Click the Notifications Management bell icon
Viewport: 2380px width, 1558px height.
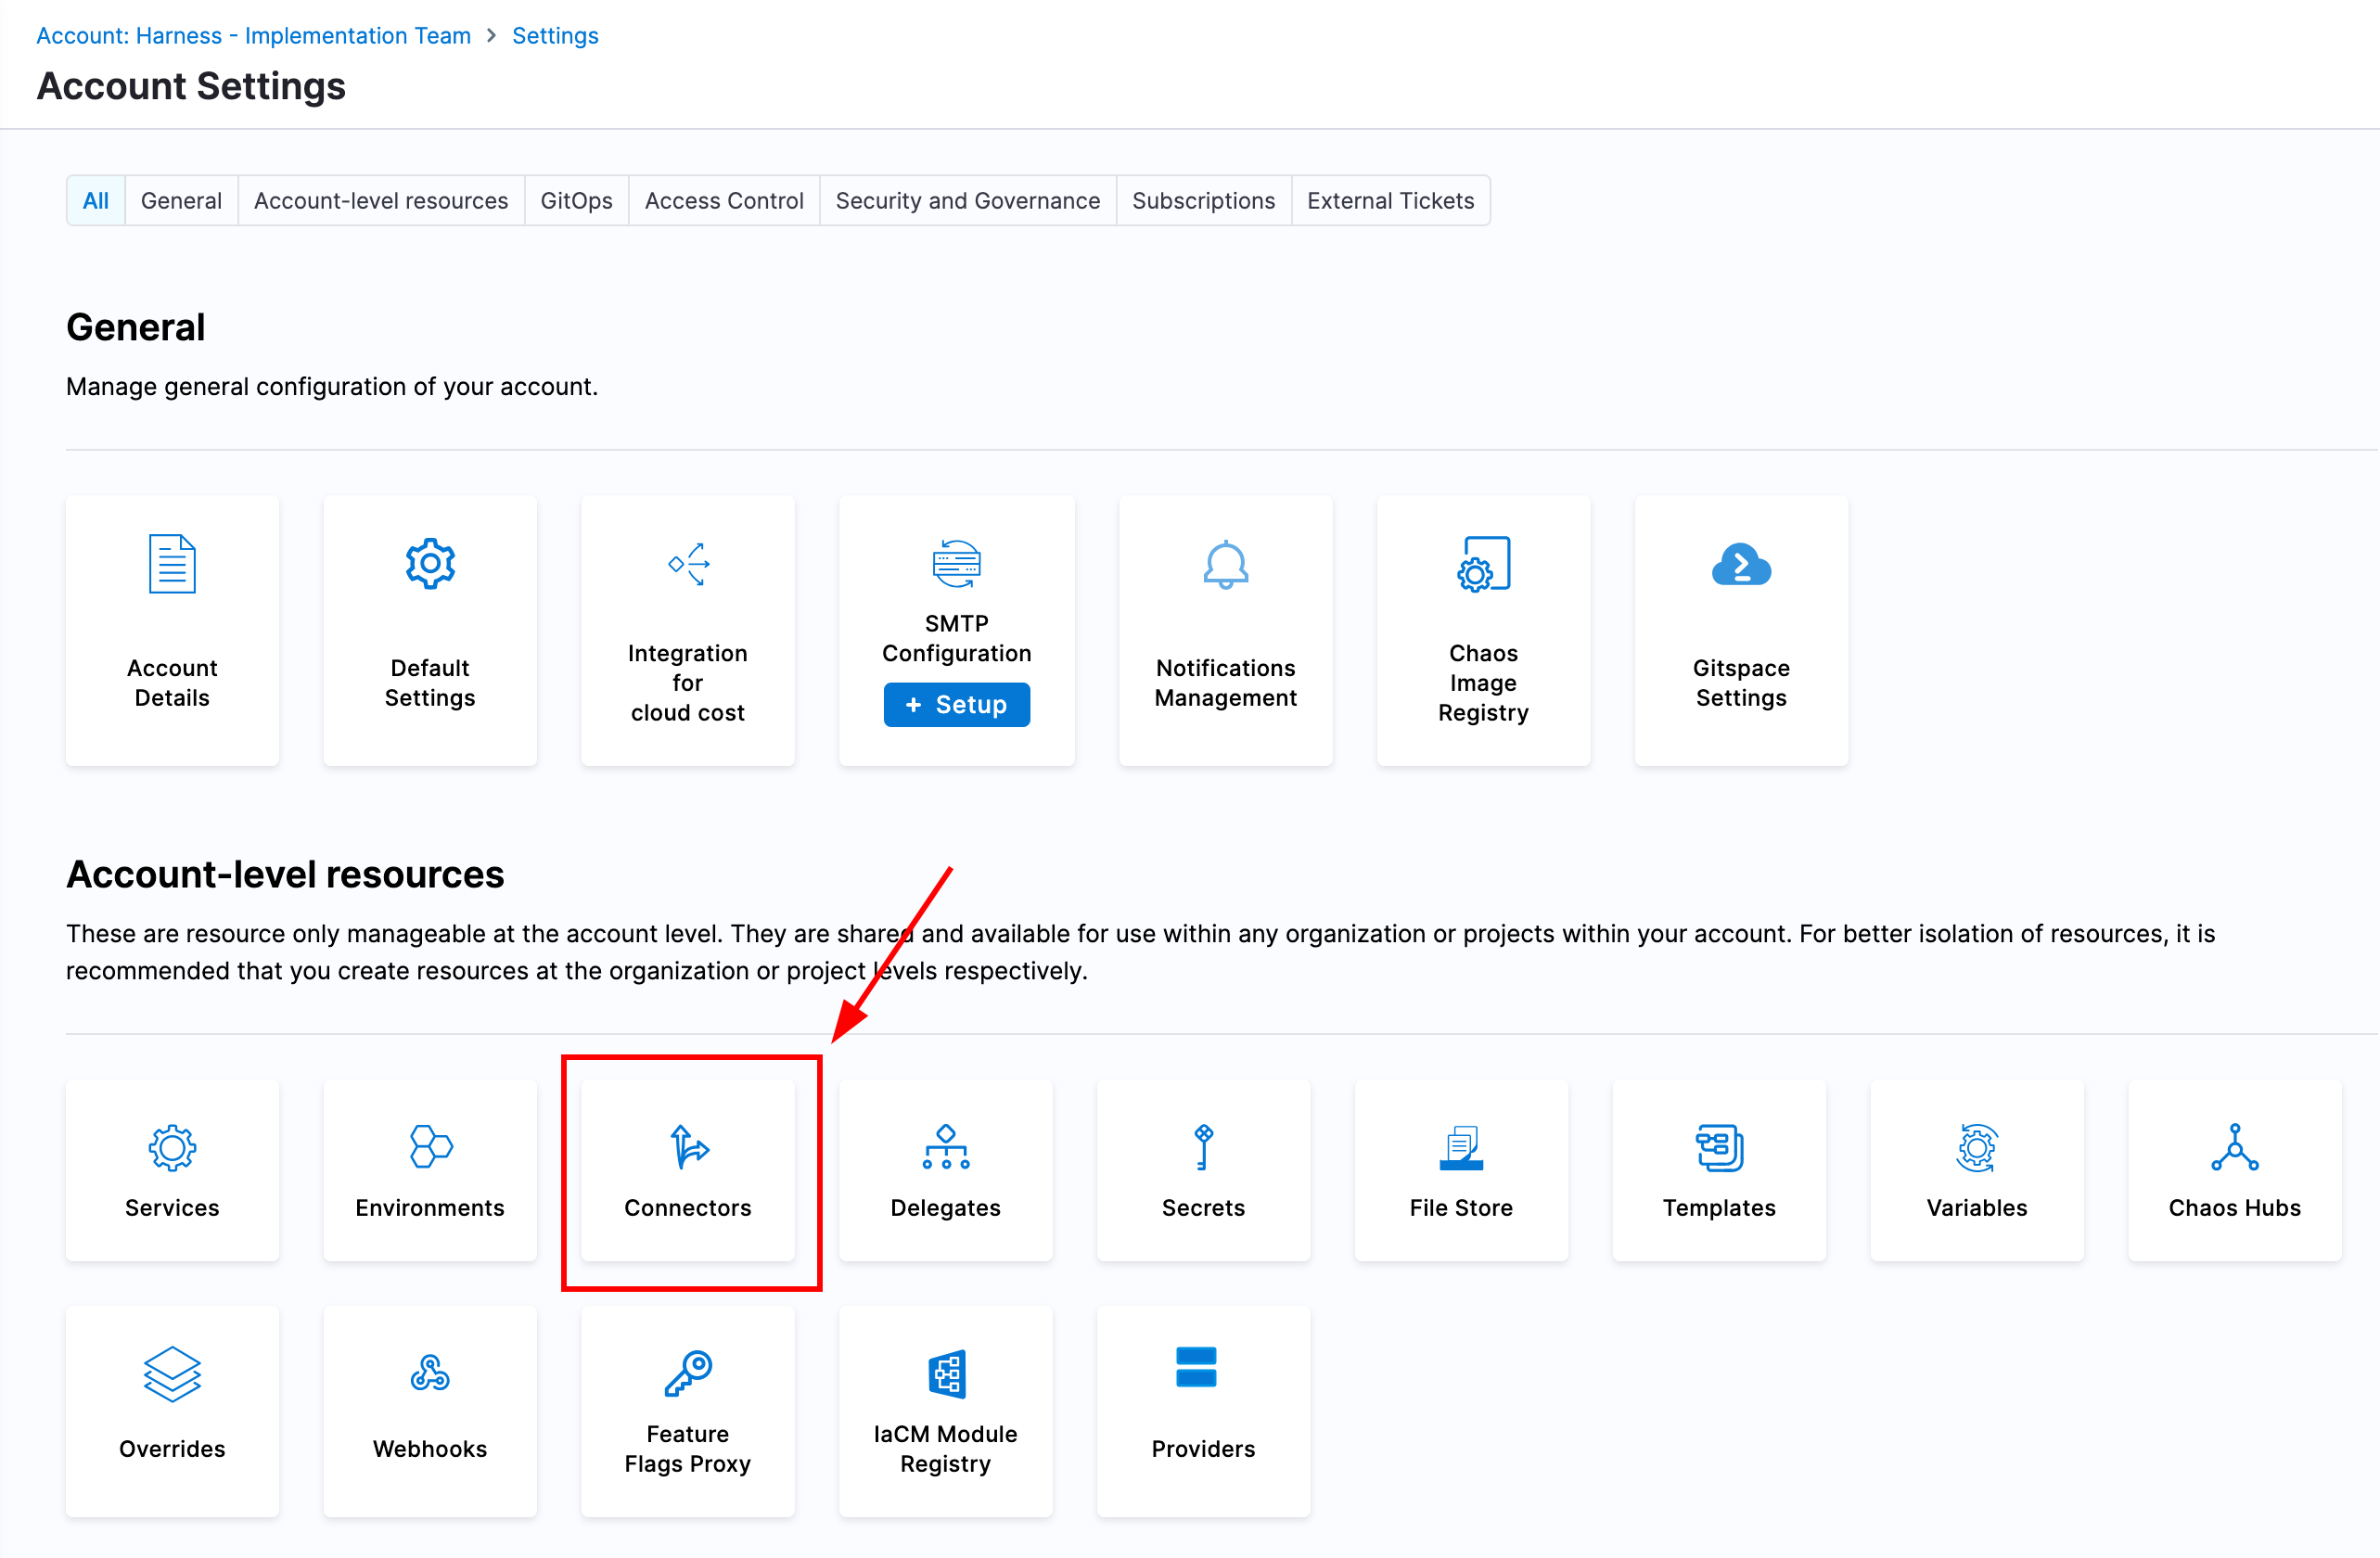pos(1225,565)
